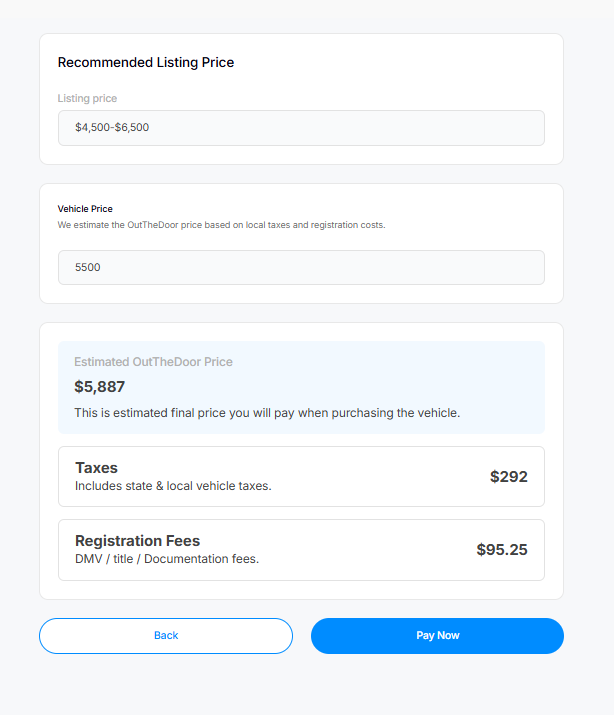This screenshot has width=614, height=715.
Task: Click the "DMV / title / Documentation fees" text
Action: (x=167, y=559)
